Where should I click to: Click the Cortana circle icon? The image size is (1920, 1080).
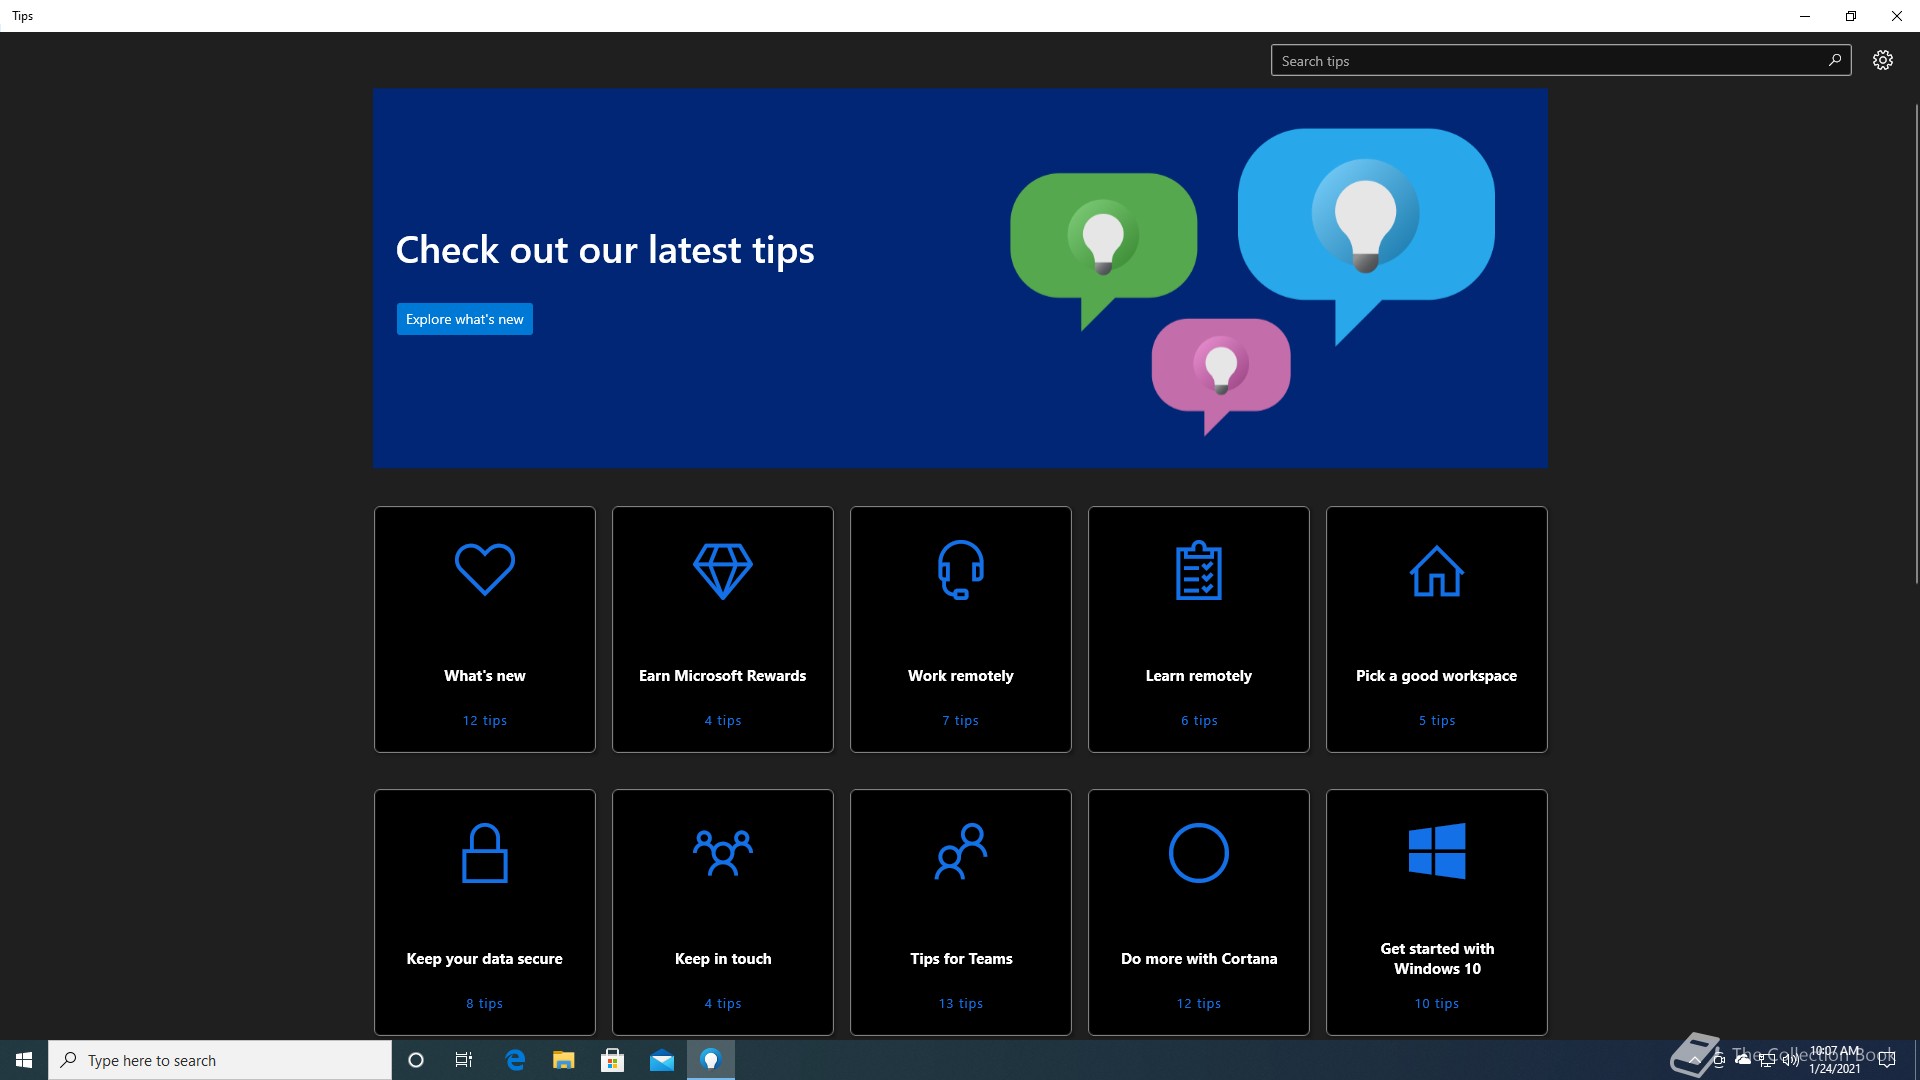point(1198,853)
